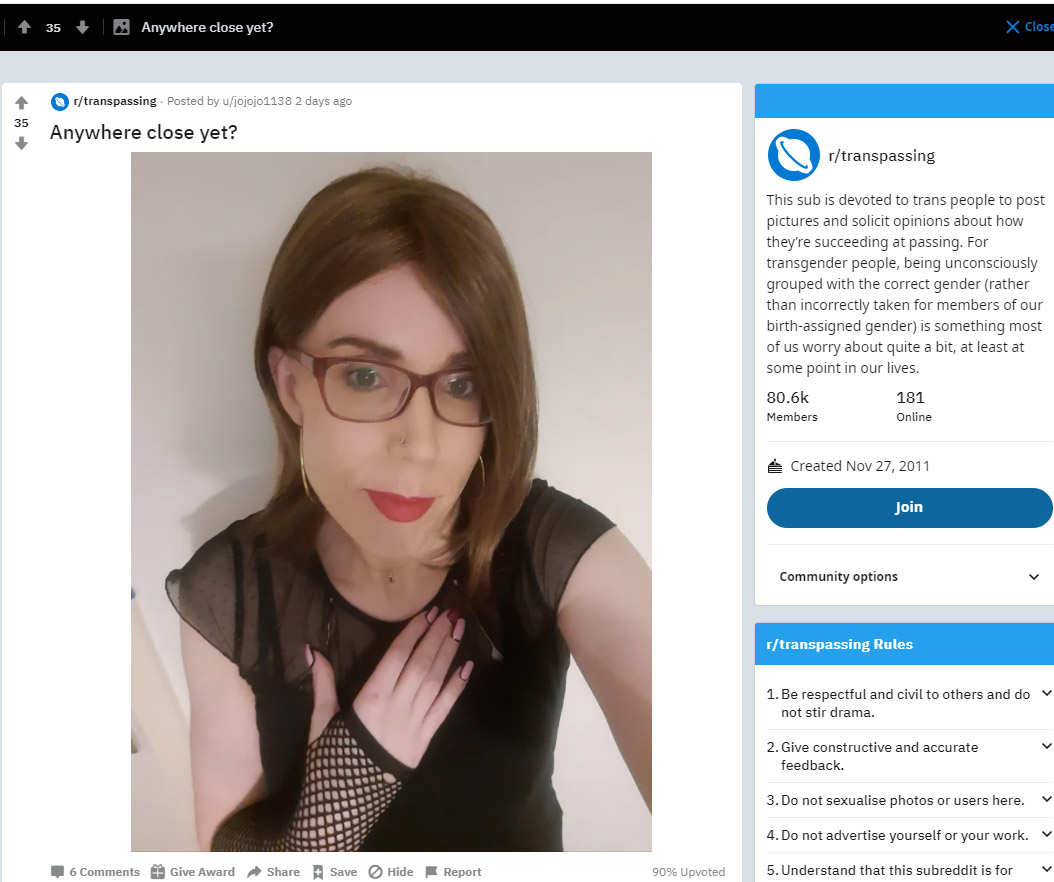
Task: Share the post
Action: click(x=274, y=871)
